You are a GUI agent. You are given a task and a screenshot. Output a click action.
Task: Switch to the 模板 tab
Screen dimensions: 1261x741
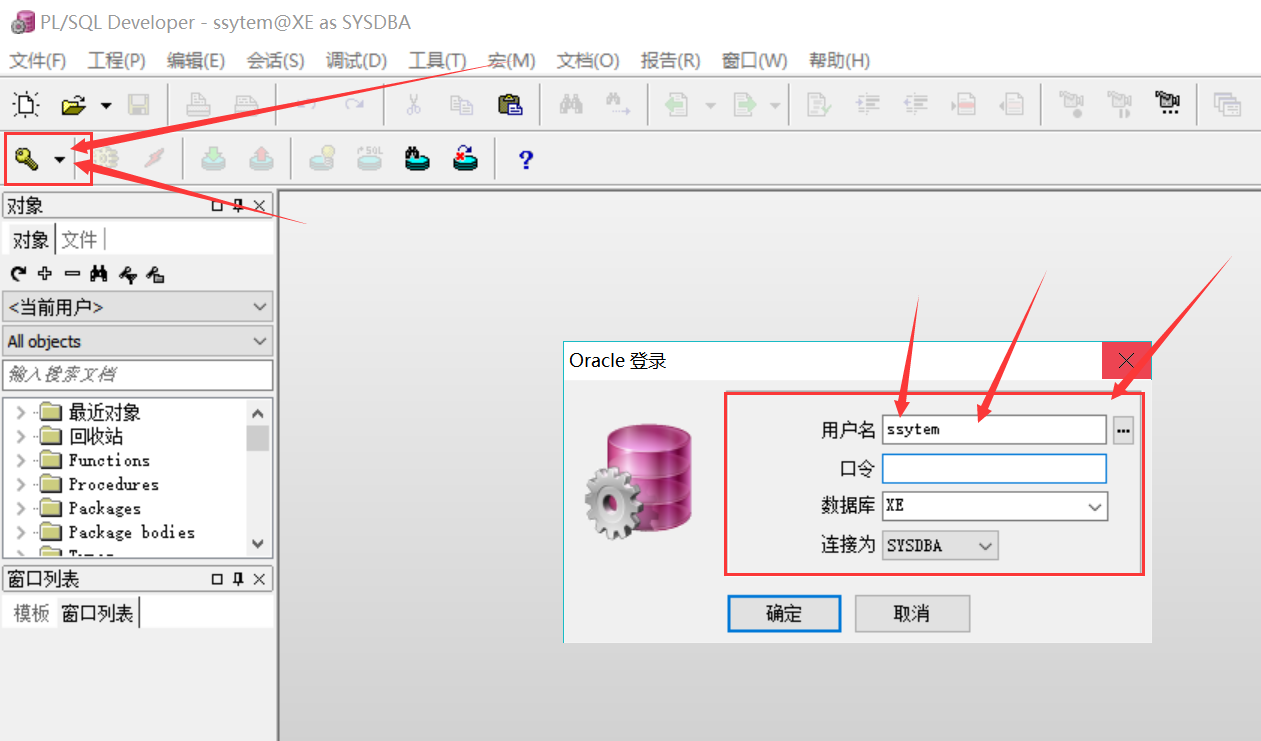point(32,613)
